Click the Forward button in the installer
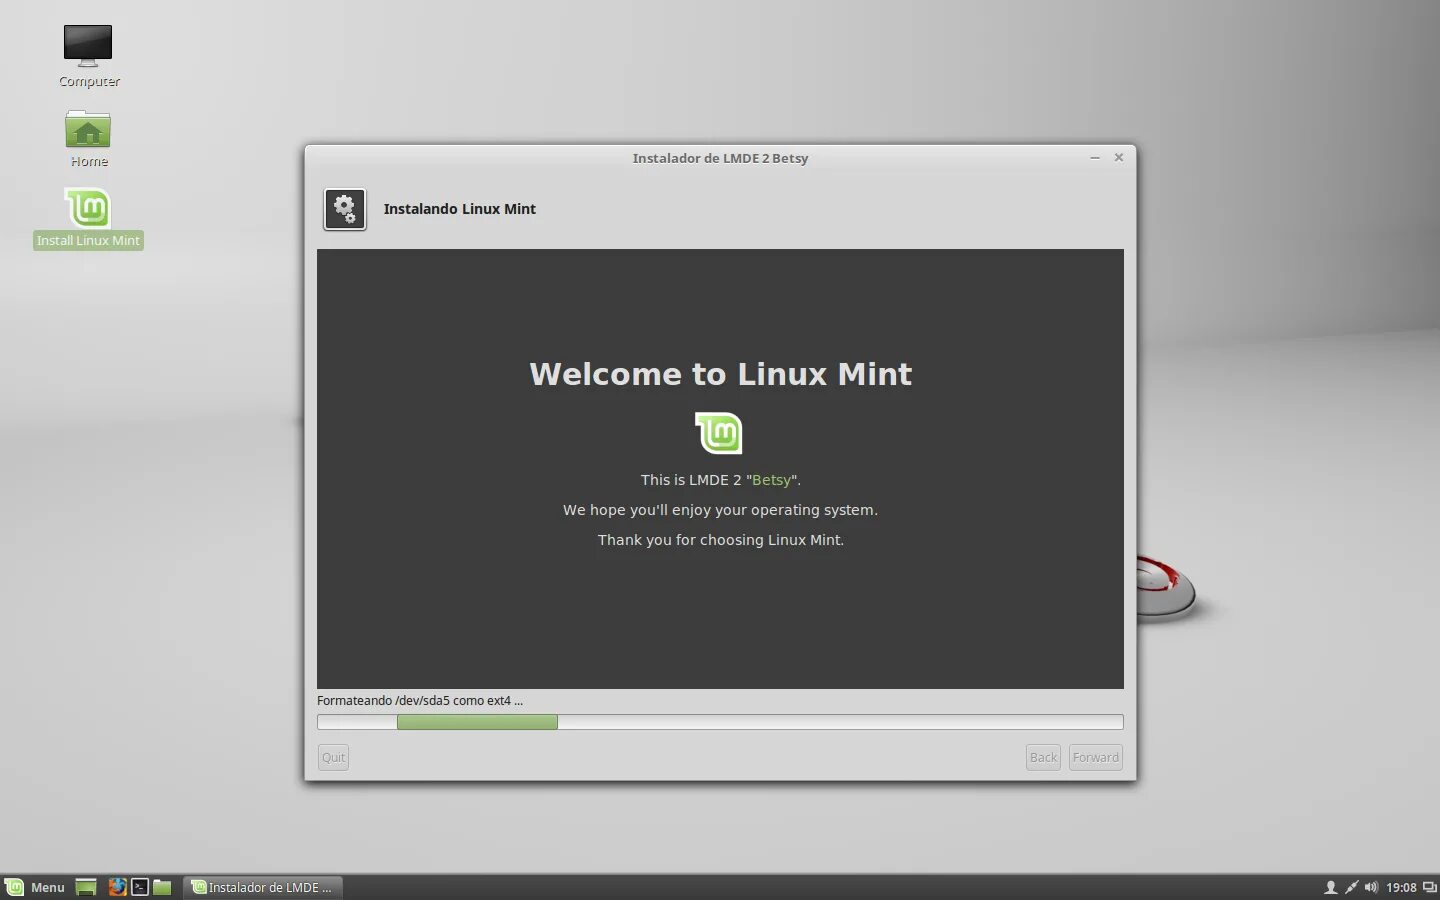 point(1096,757)
